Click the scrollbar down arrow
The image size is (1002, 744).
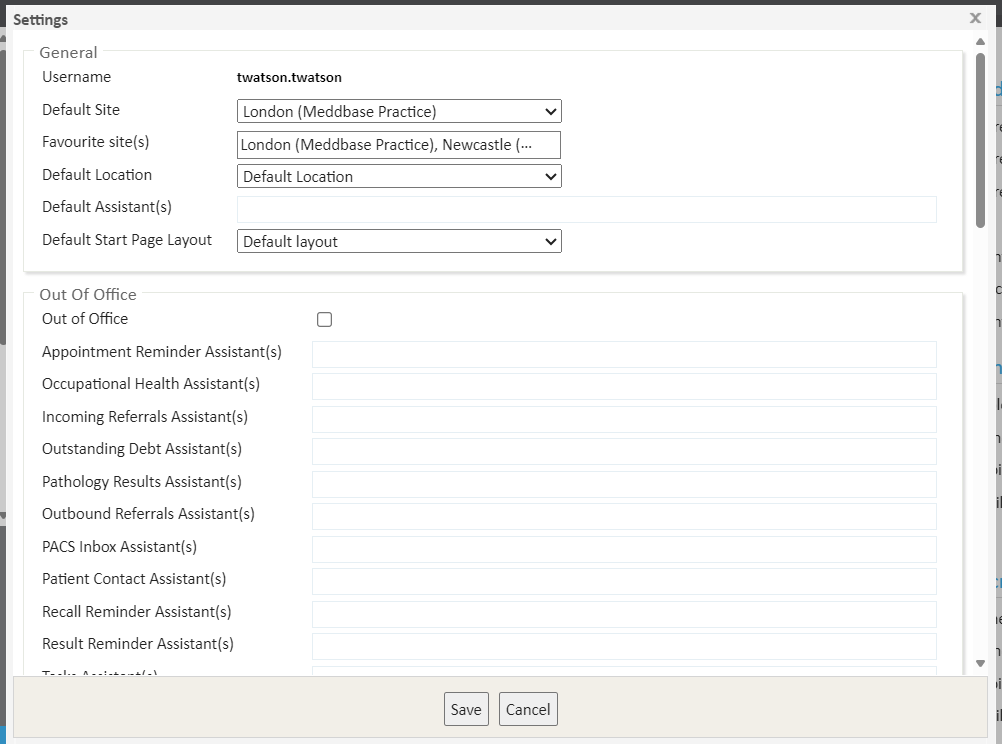point(981,664)
